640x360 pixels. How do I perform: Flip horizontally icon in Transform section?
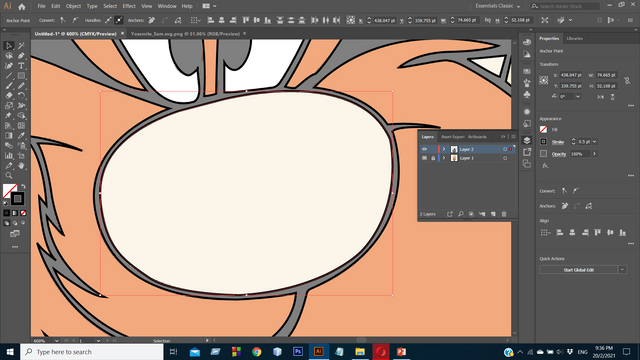600,97
